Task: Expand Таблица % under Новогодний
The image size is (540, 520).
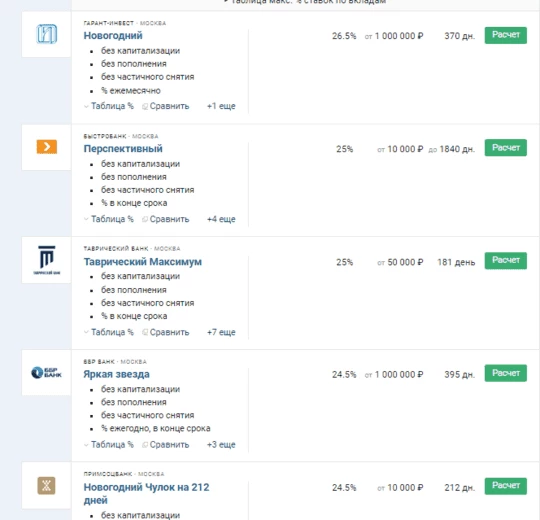Action: [109, 106]
